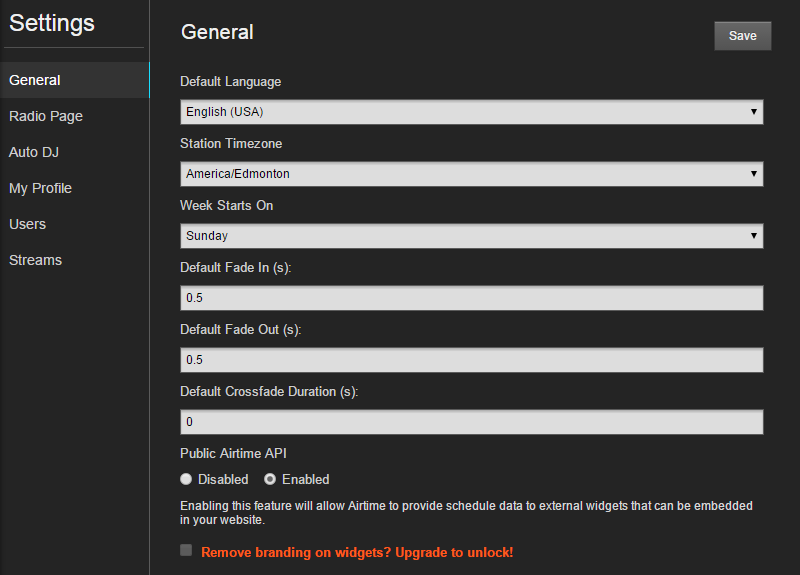This screenshot has width=800, height=575.
Task: Click the Upgrade to unlock link
Action: [x=454, y=553]
